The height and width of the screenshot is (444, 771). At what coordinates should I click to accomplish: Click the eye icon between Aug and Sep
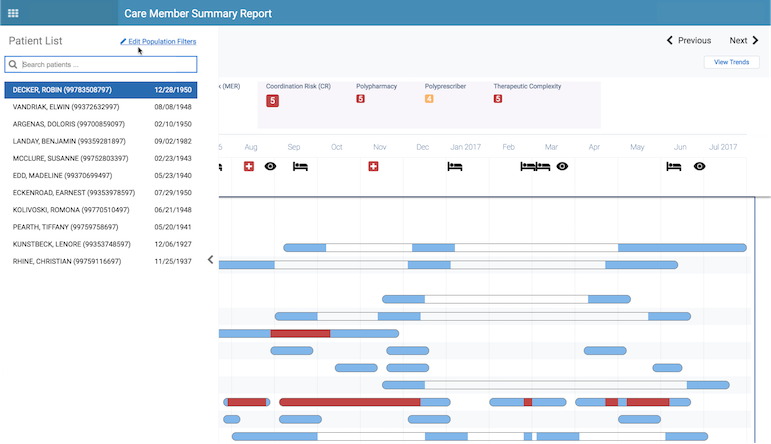tap(270, 166)
